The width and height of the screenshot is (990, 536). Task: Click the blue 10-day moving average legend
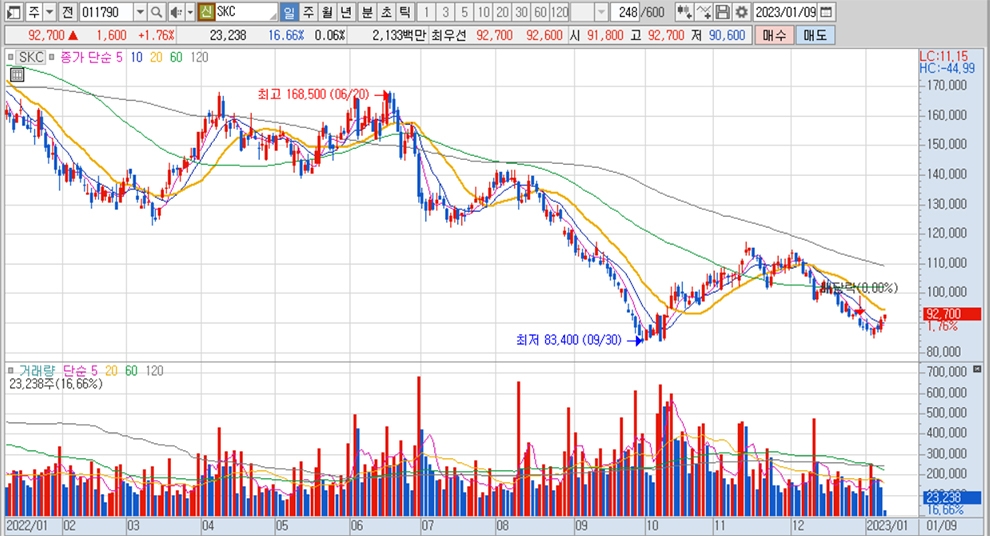point(136,57)
